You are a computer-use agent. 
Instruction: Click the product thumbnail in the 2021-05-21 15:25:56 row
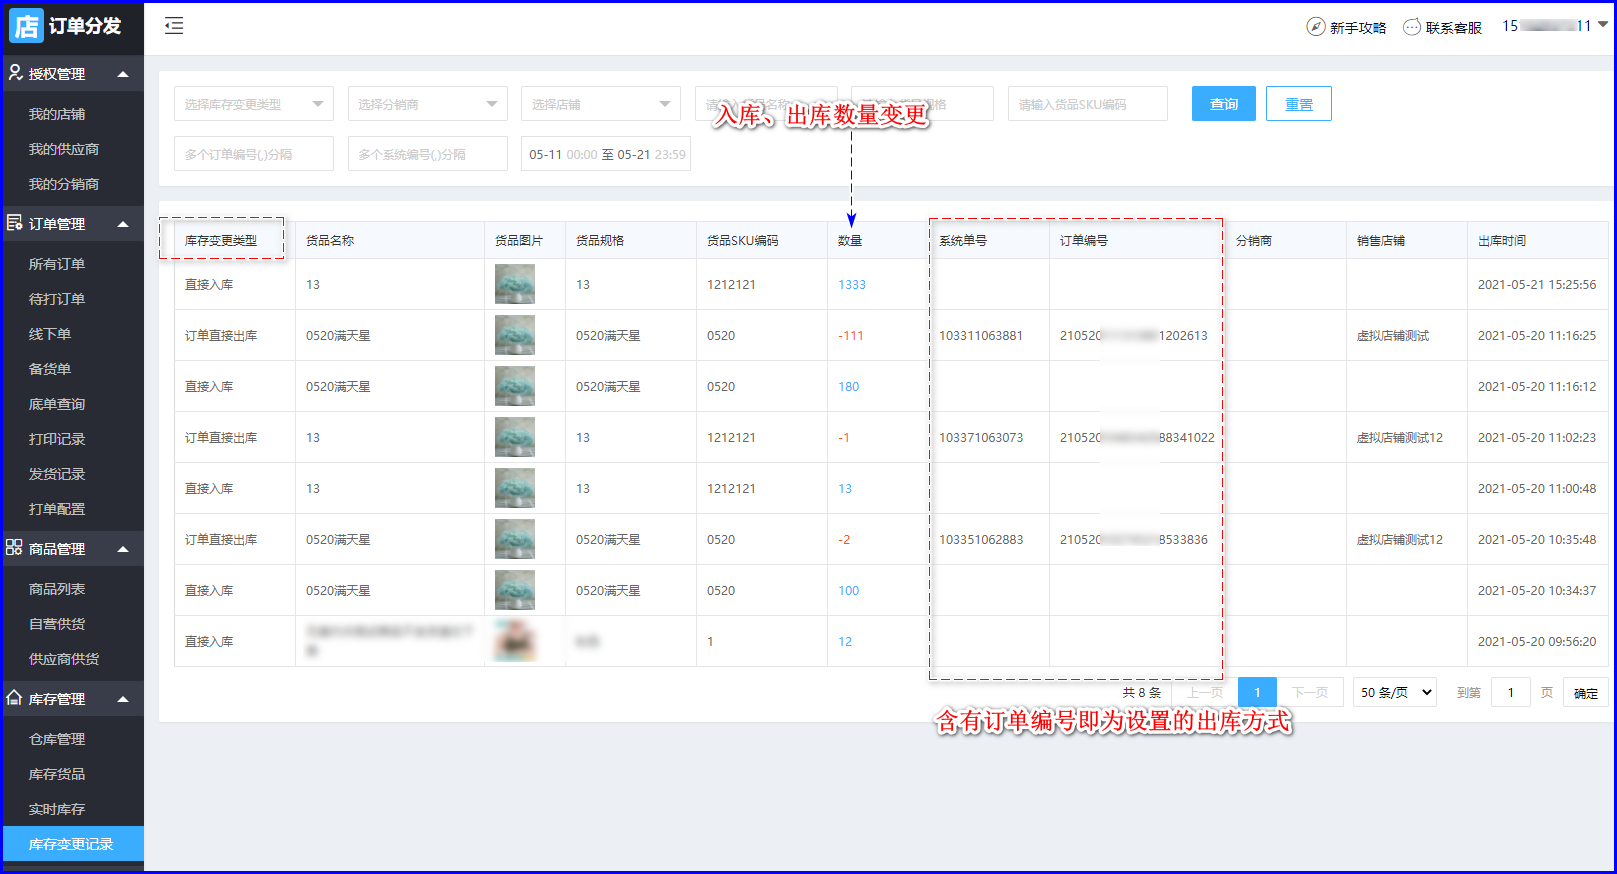[515, 284]
